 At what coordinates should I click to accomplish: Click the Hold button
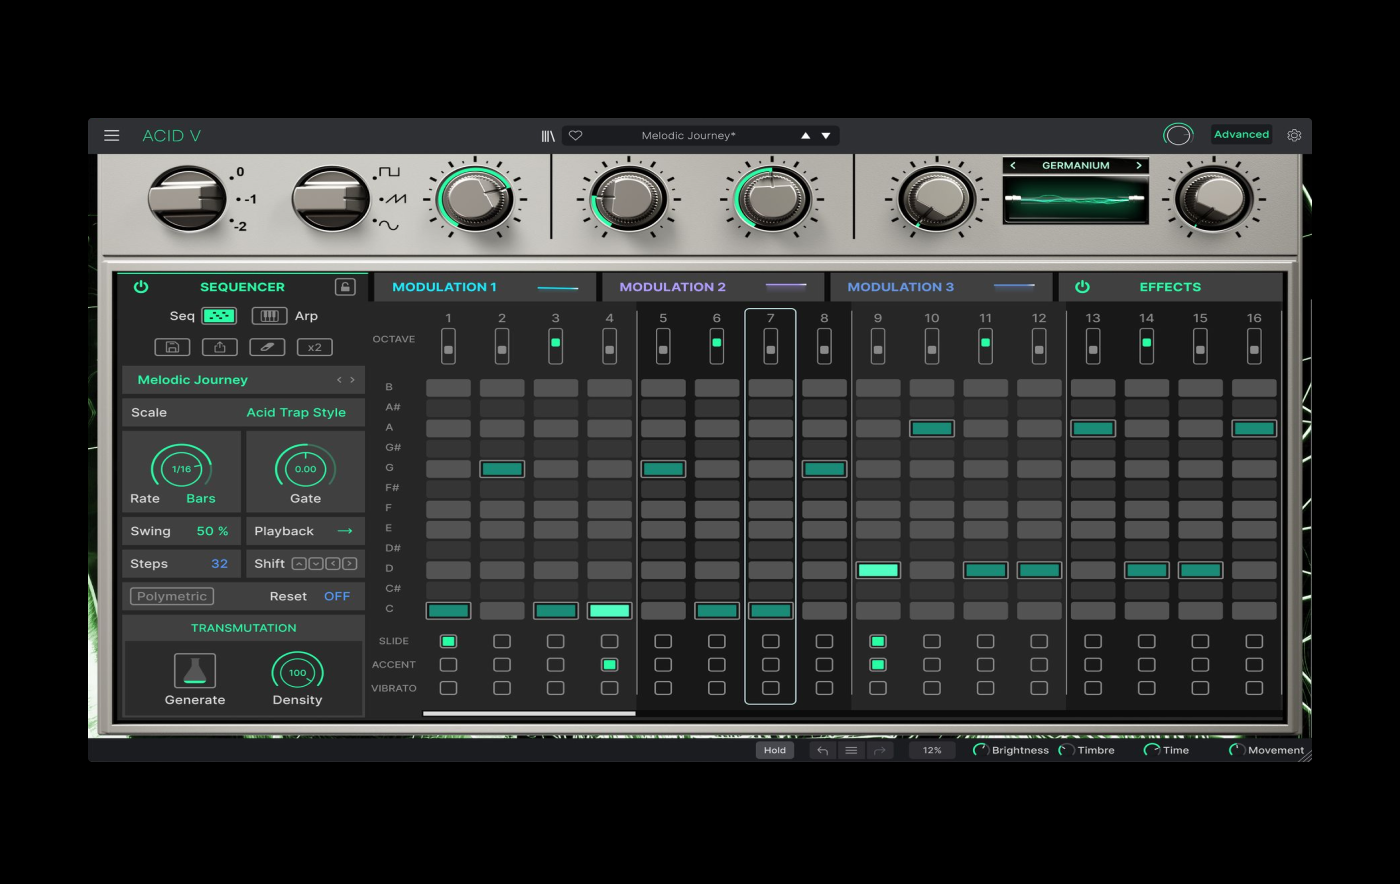coord(775,750)
